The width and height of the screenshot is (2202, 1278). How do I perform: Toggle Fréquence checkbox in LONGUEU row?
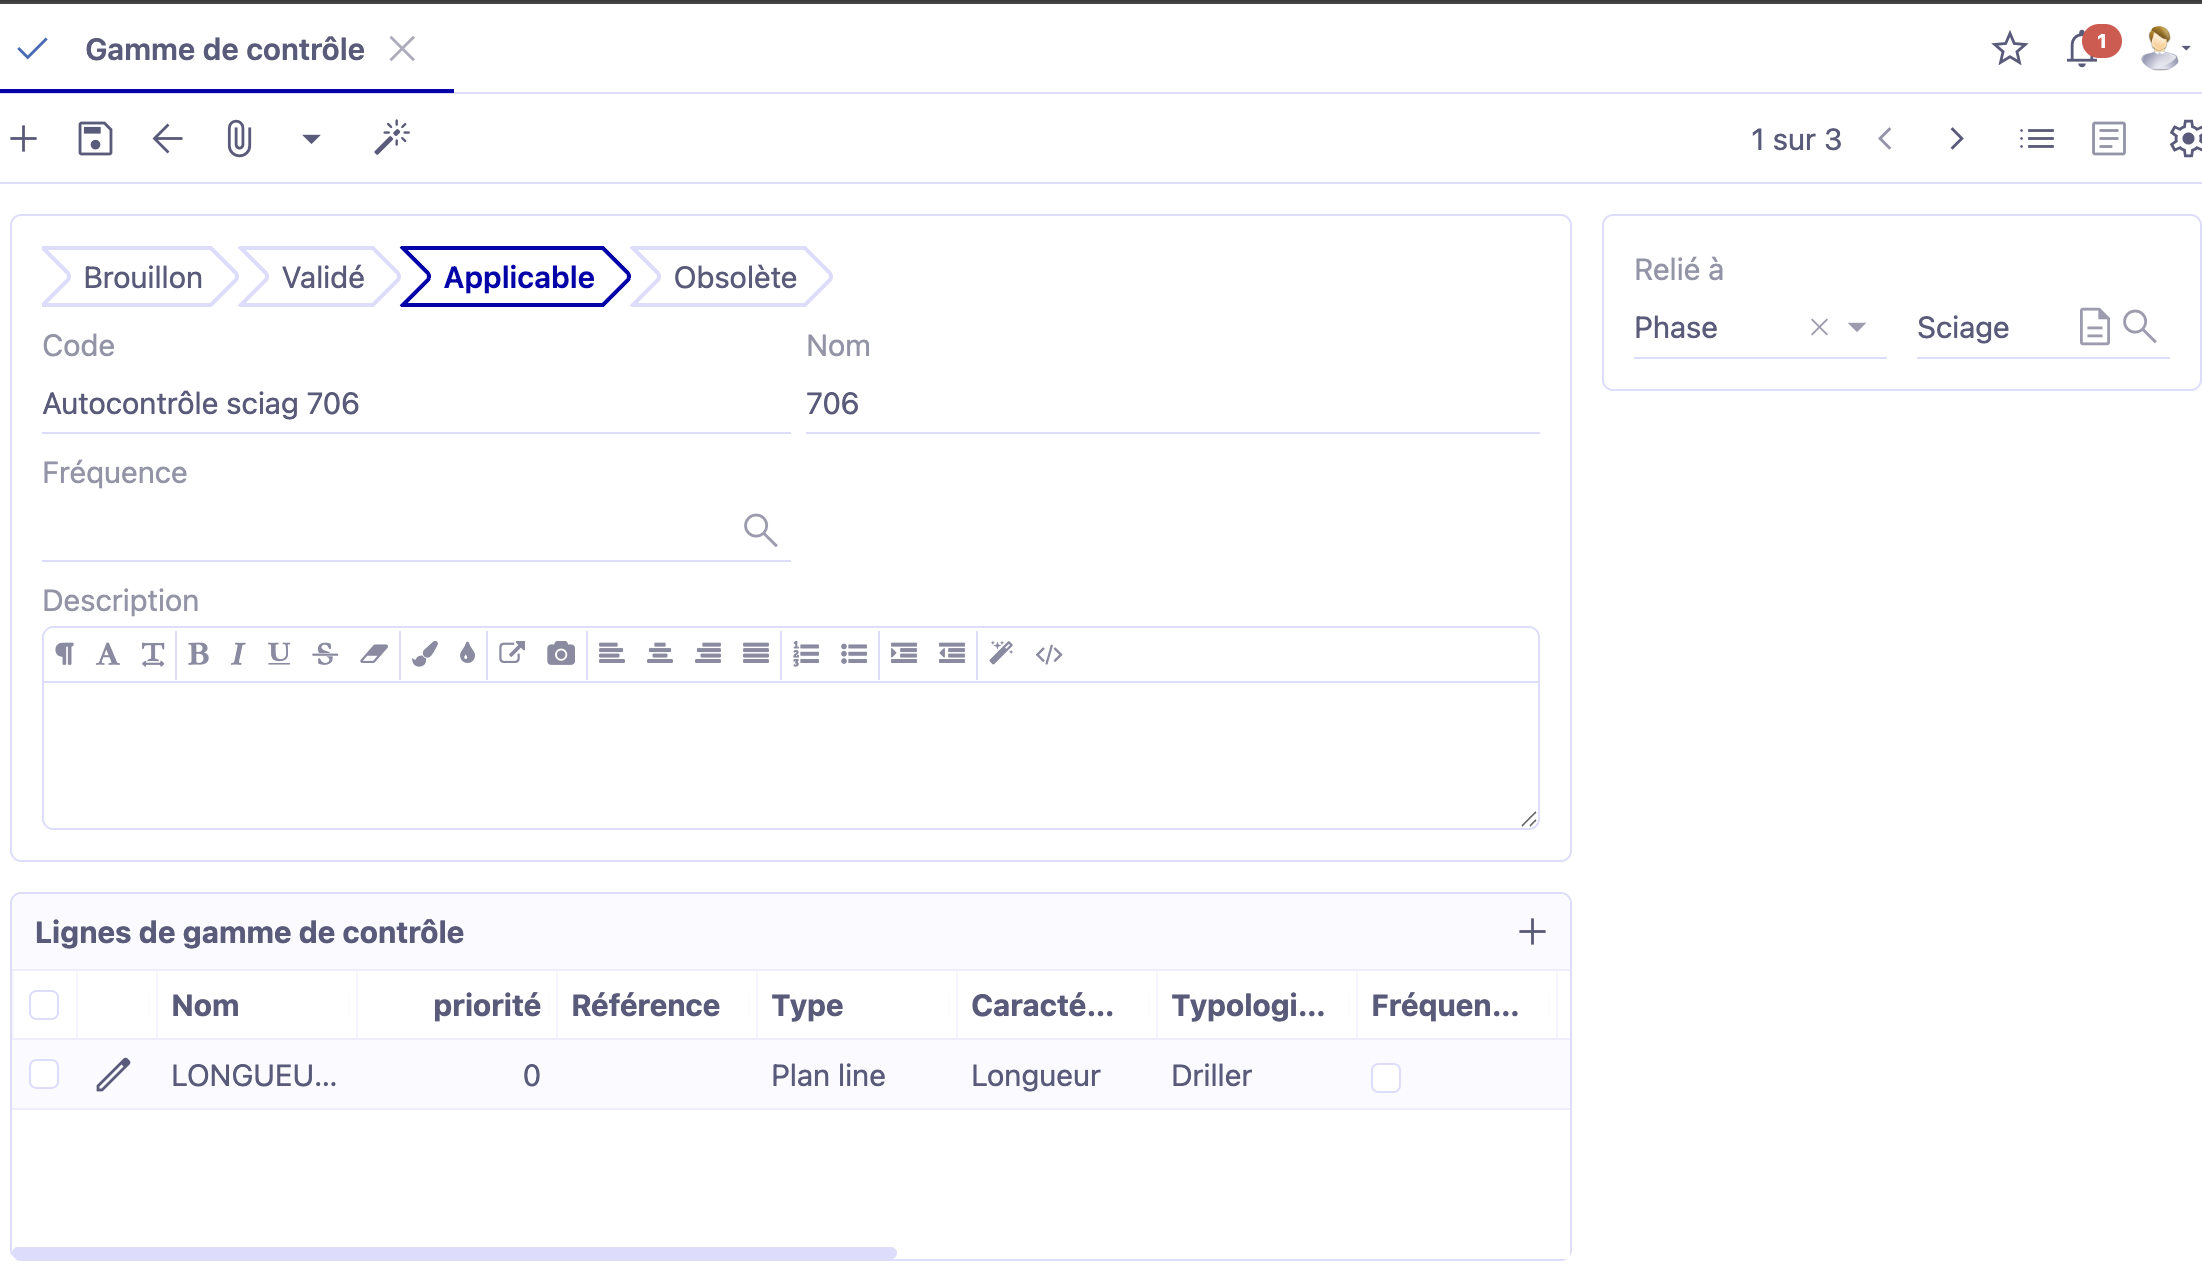click(1385, 1077)
